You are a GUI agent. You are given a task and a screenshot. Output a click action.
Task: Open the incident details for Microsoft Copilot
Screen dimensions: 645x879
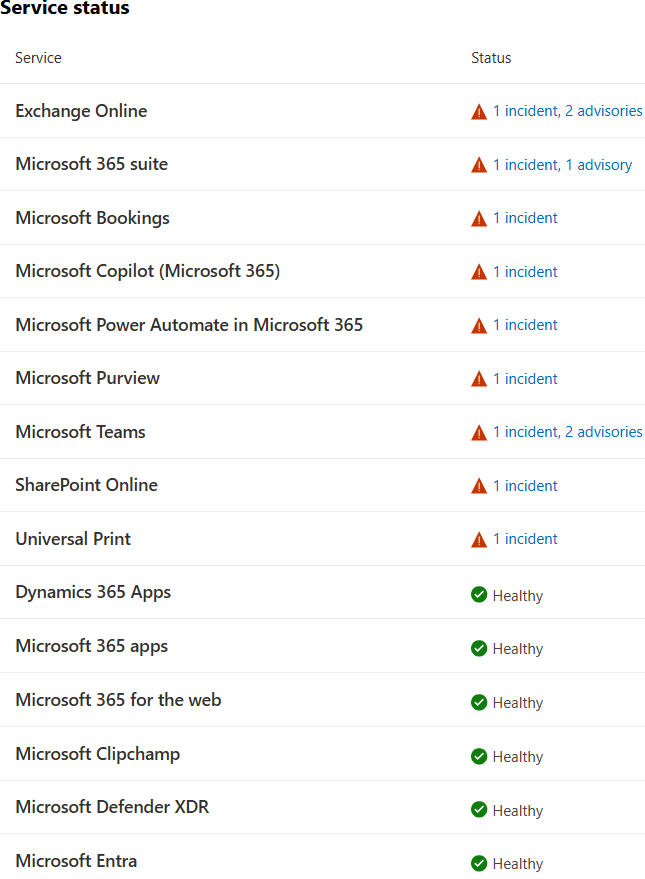526,271
